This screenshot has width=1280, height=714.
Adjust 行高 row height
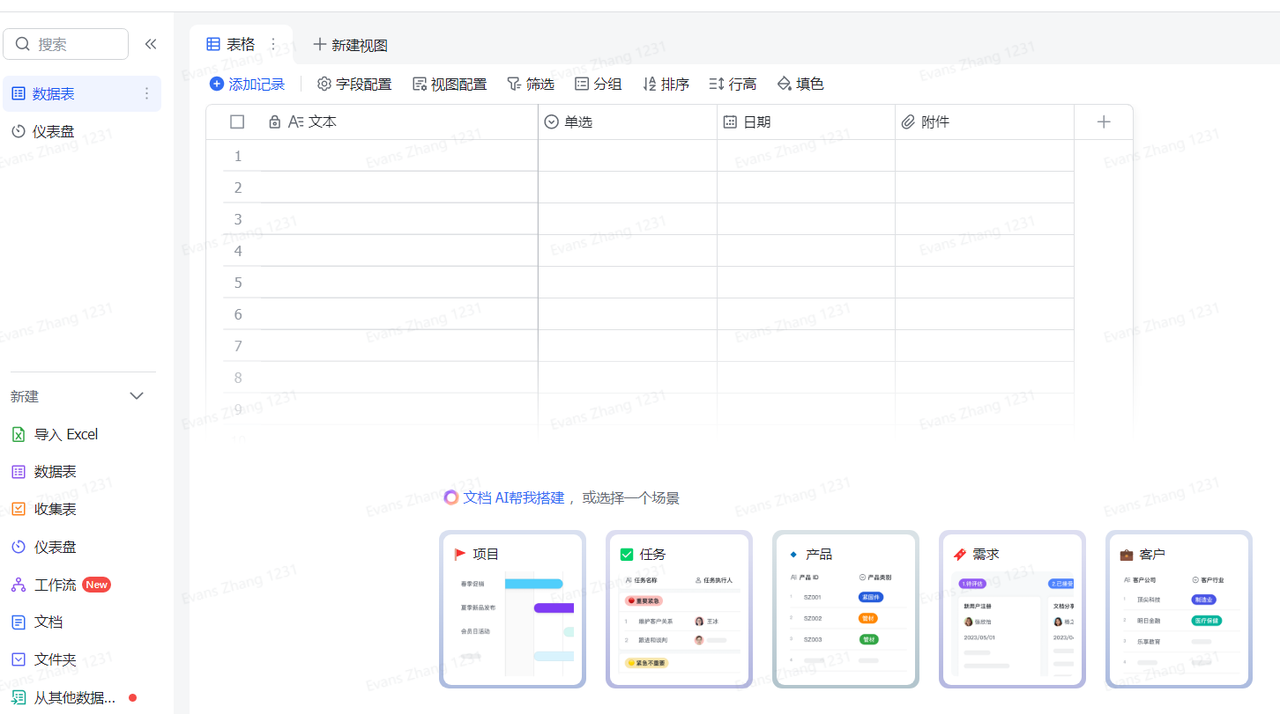point(732,84)
